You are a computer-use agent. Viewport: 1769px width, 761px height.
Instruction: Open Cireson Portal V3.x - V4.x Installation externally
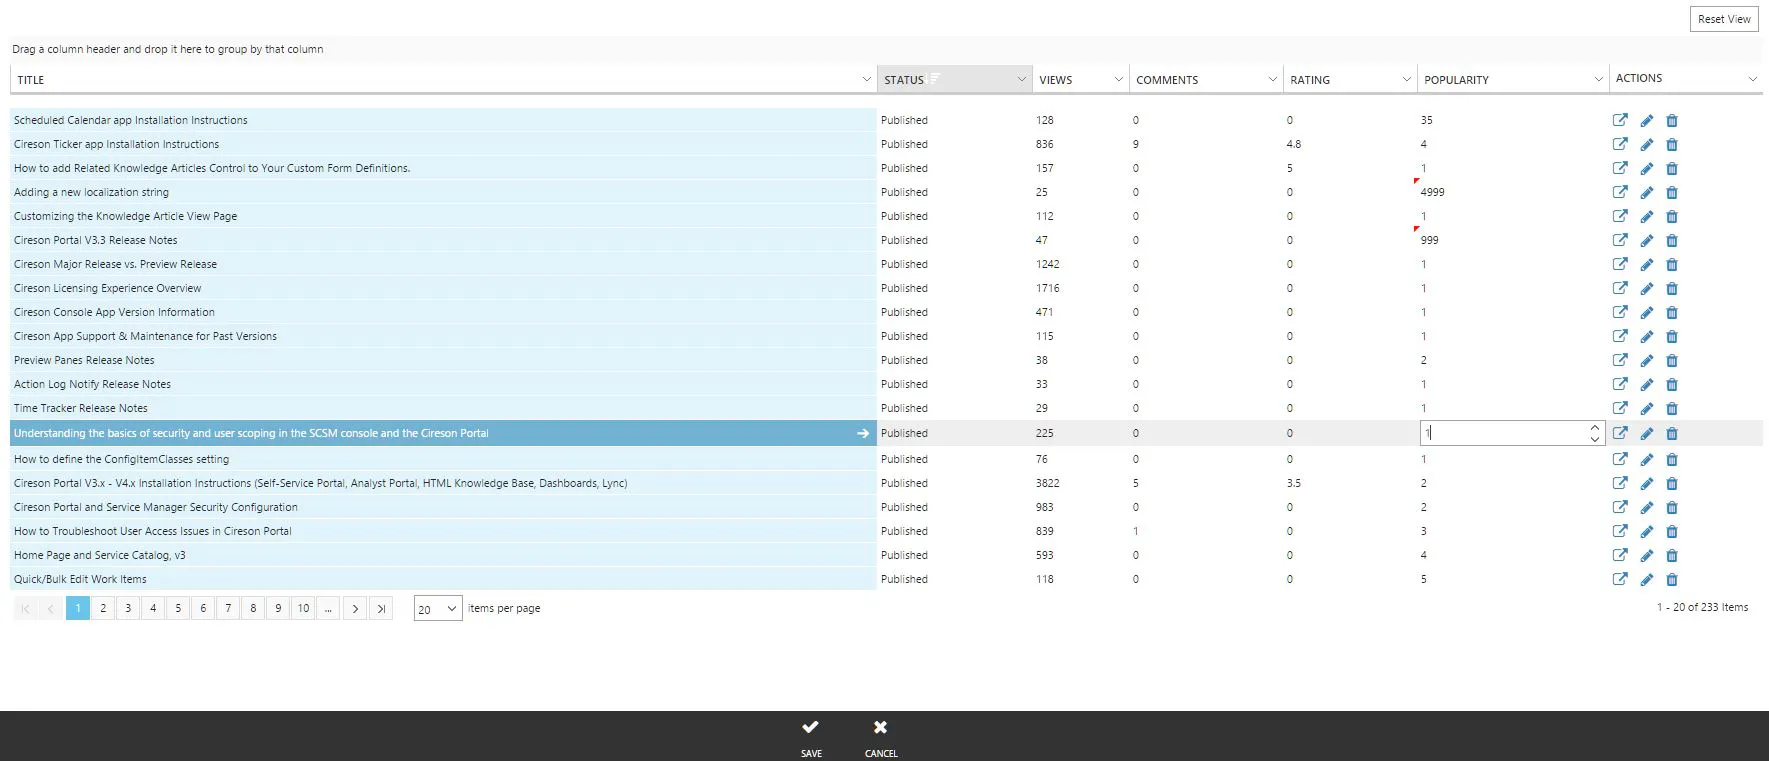tap(1620, 483)
